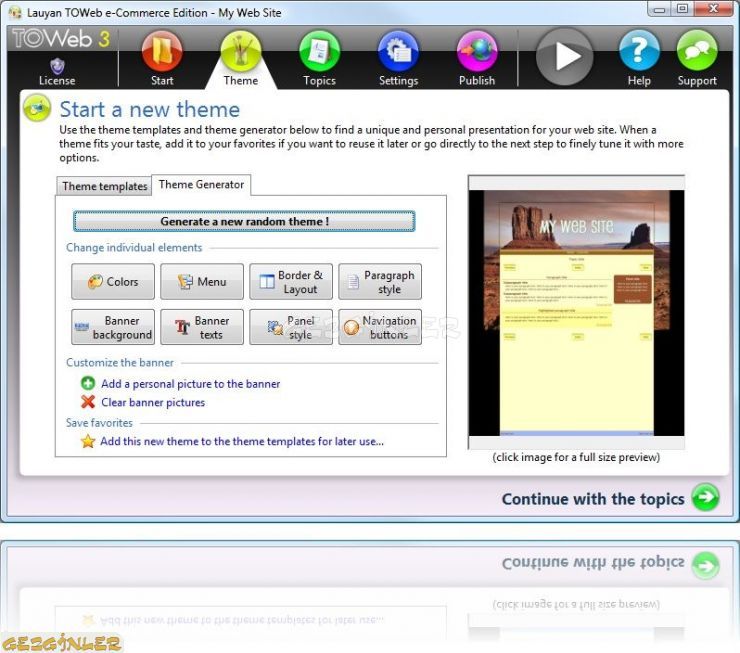Click the green arrow continue icon
This screenshot has height=653, width=740.
706,497
